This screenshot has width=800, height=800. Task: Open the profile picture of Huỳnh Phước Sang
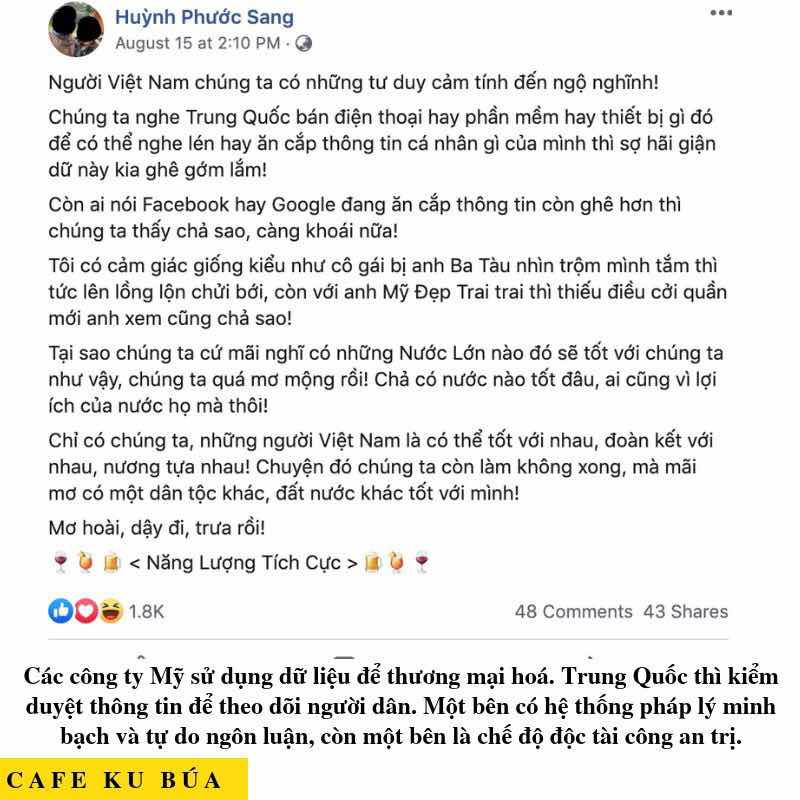76,29
